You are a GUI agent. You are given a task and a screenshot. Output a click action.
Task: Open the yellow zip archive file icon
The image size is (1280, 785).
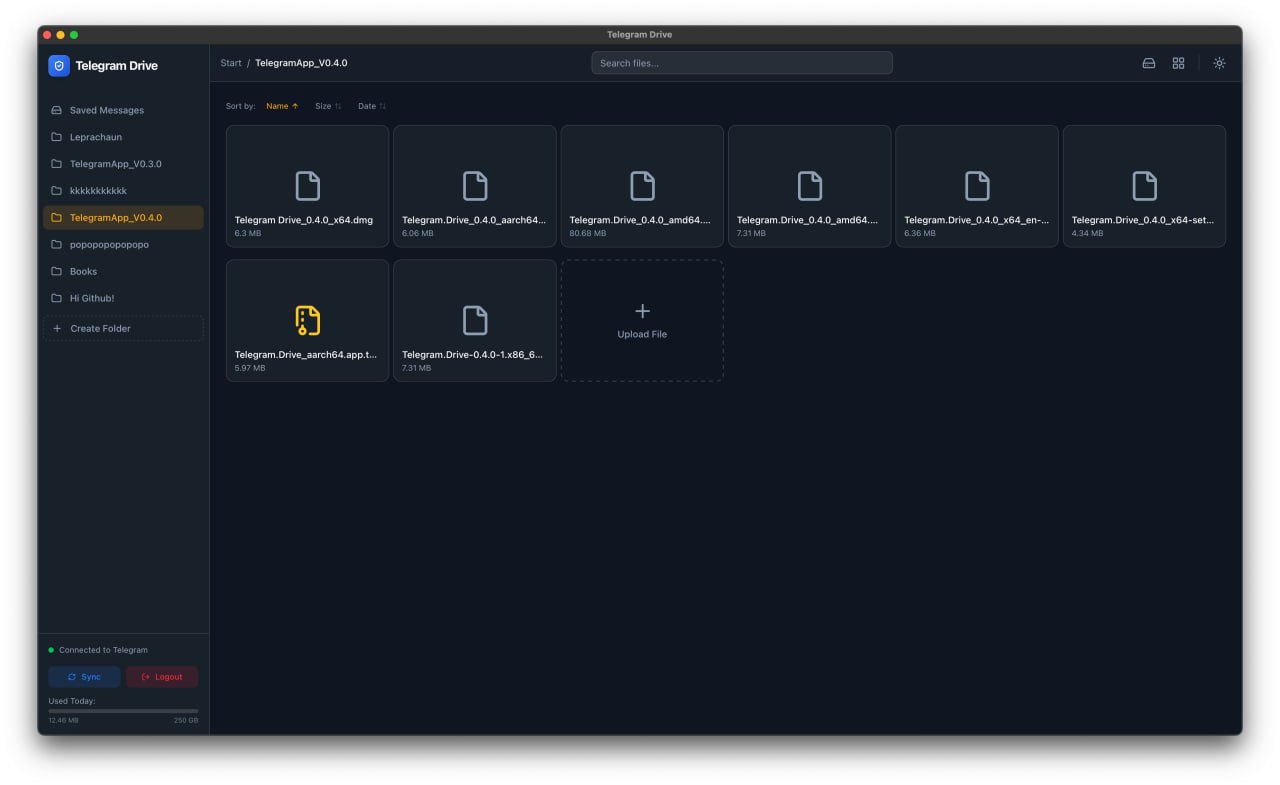point(307,320)
